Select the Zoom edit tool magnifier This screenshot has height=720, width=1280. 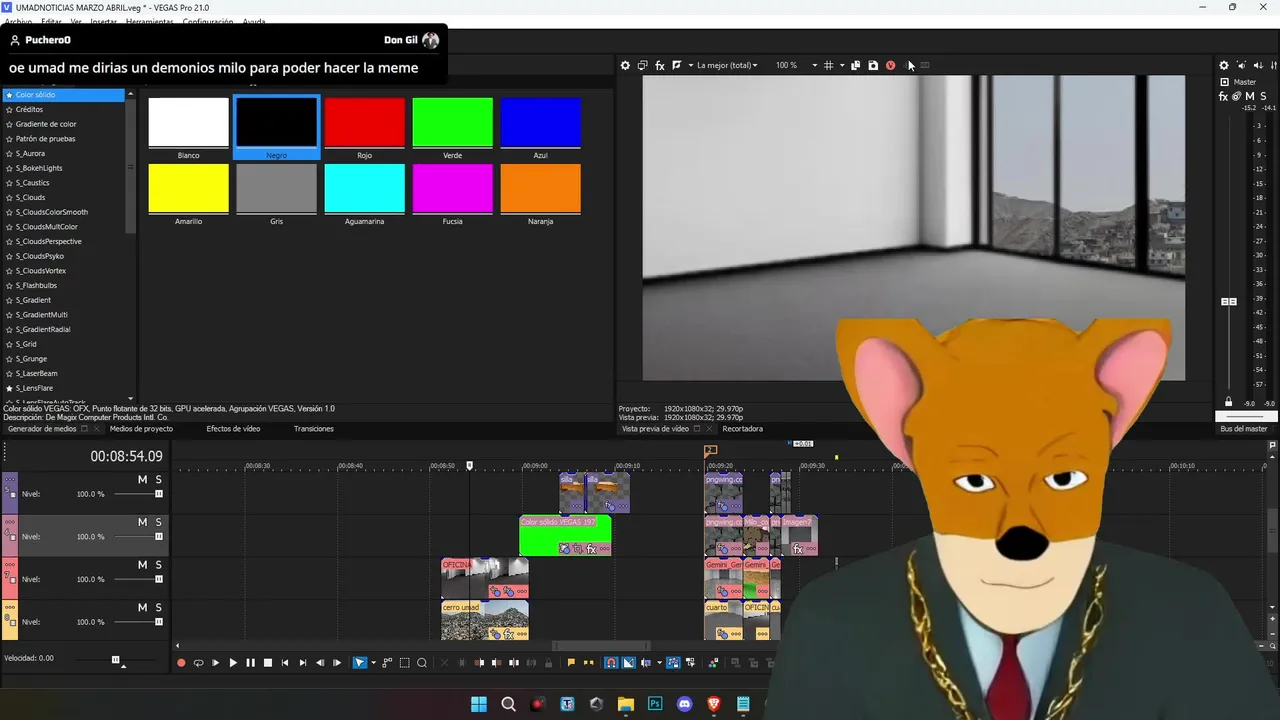422,662
